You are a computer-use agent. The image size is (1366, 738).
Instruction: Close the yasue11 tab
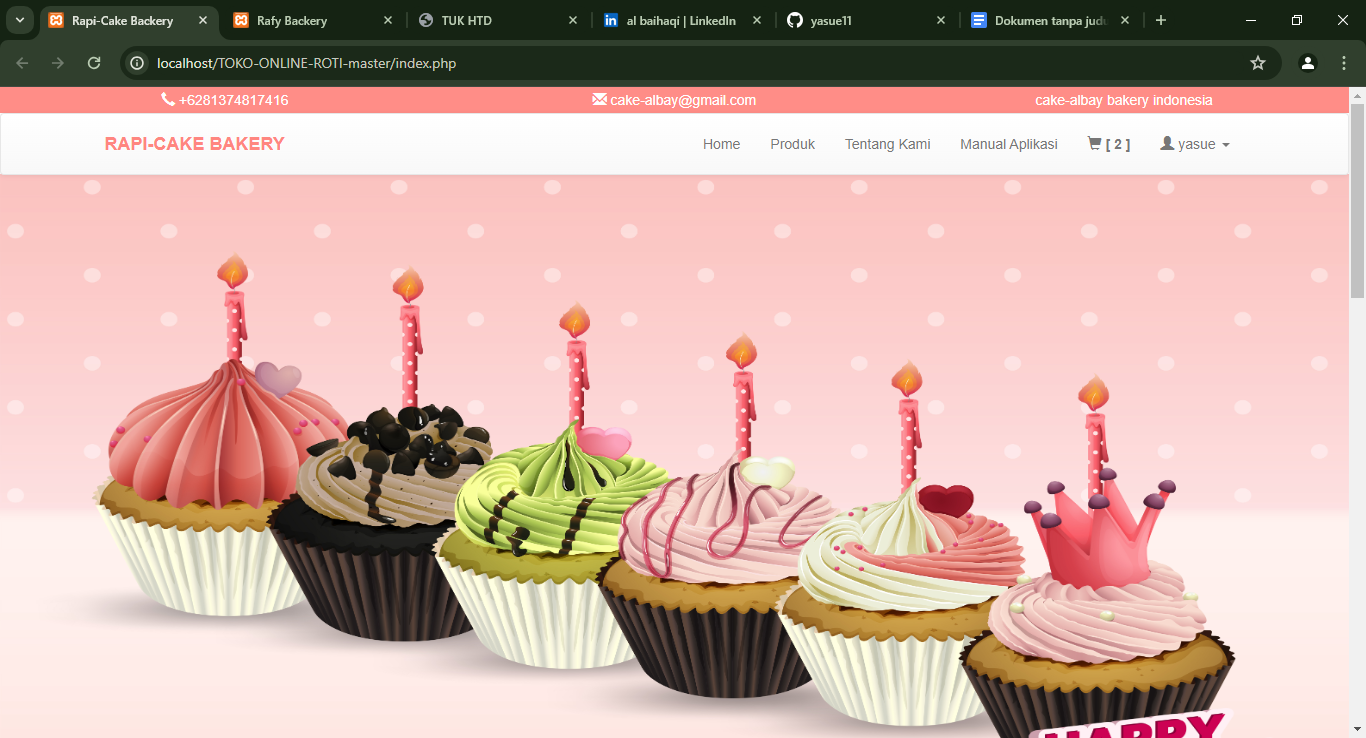[941, 20]
